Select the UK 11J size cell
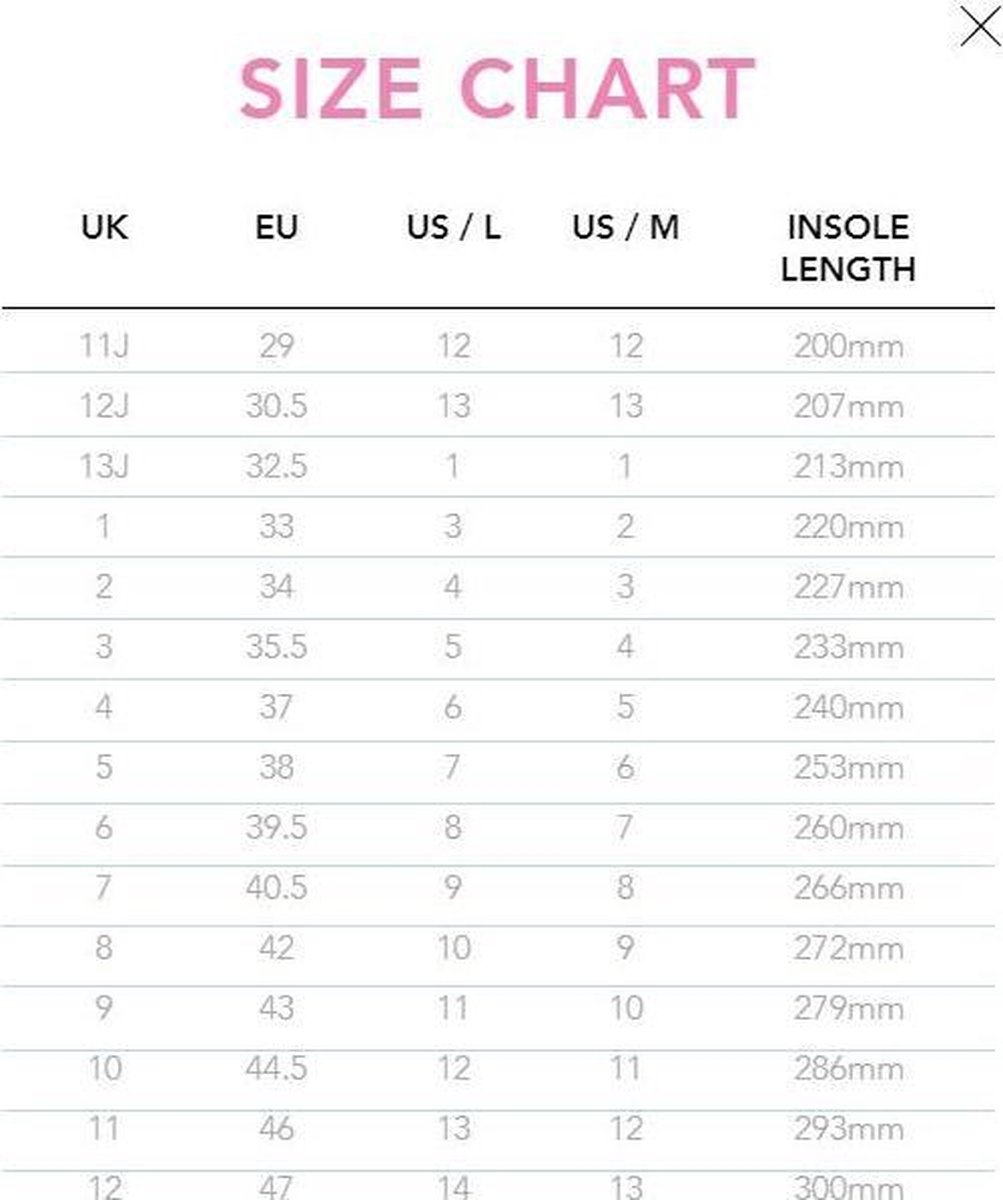 pos(104,346)
